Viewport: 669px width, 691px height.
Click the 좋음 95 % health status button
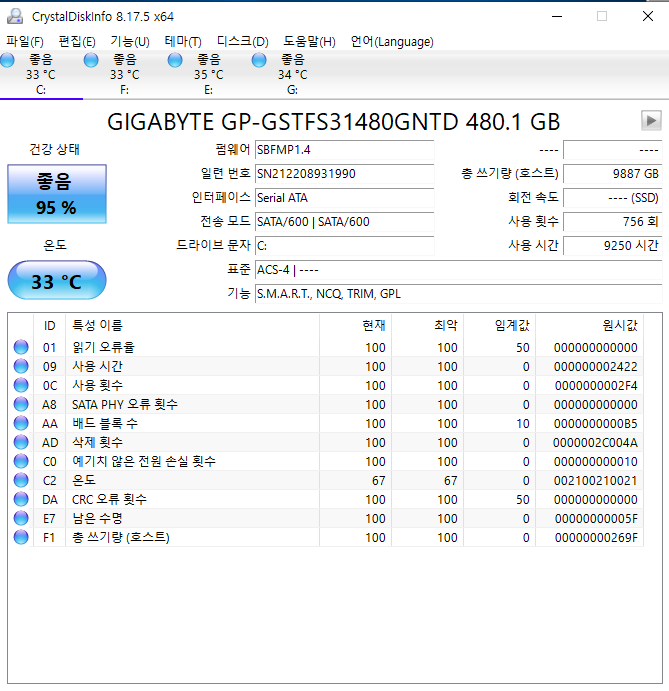tap(57, 194)
